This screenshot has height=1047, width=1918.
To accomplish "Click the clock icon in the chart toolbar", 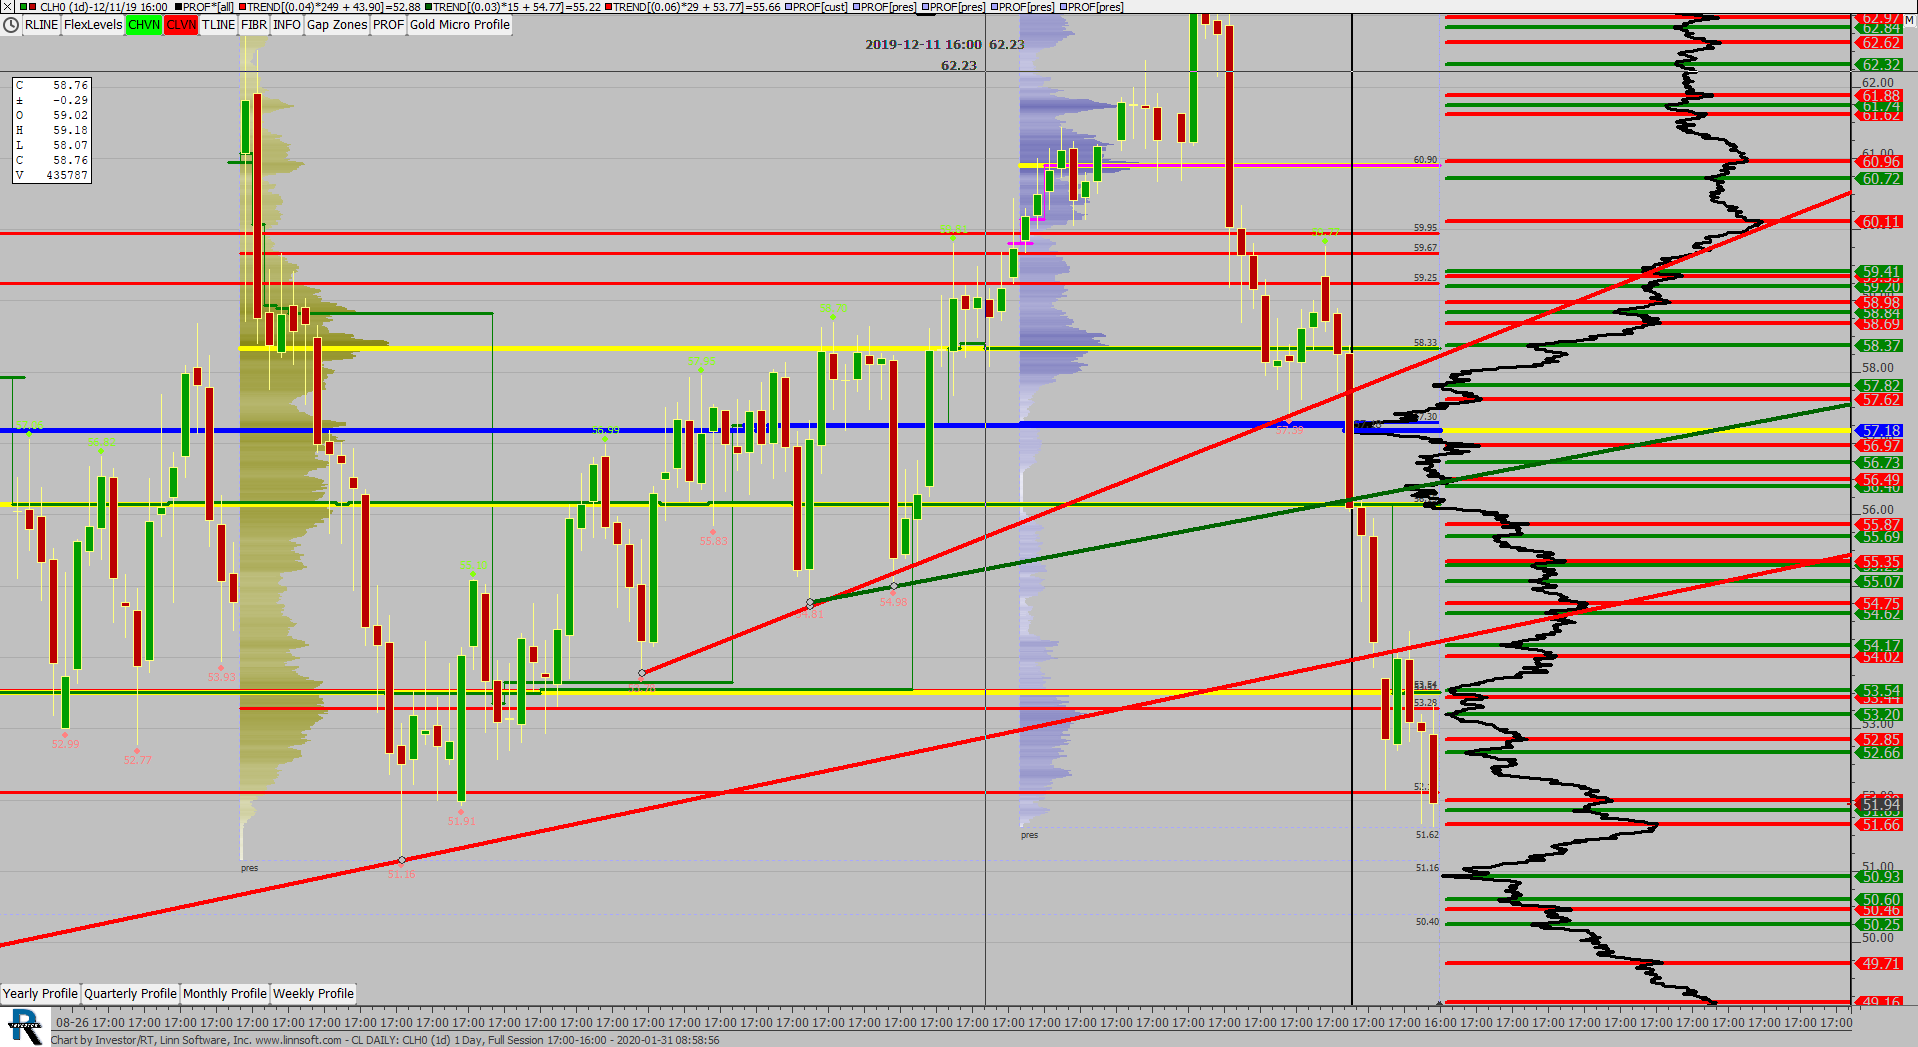I will click(x=11, y=25).
